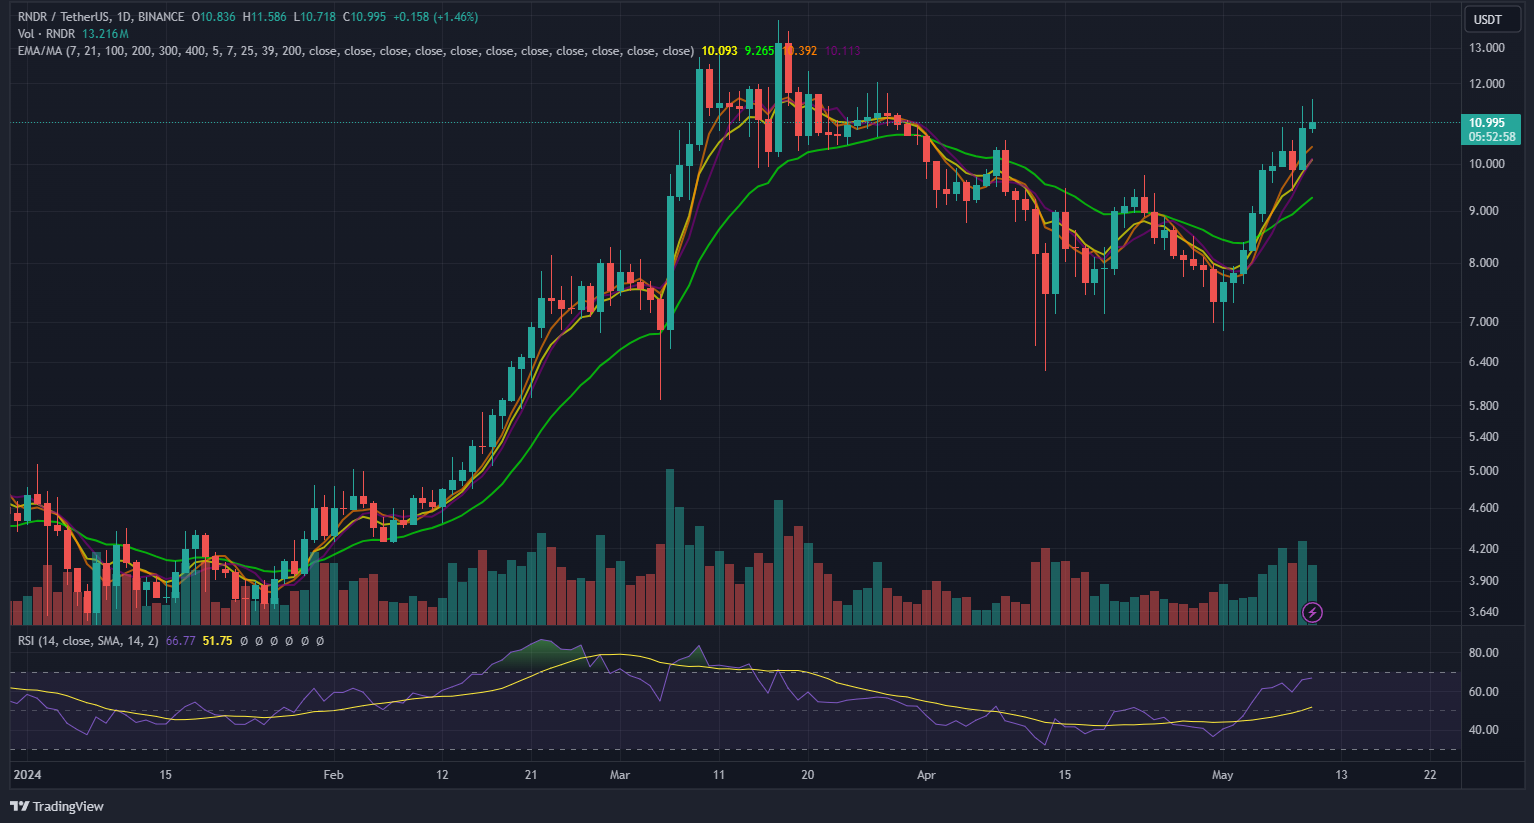1534x823 pixels.
Task: Click the 13.000 price scale label
Action: click(1486, 48)
